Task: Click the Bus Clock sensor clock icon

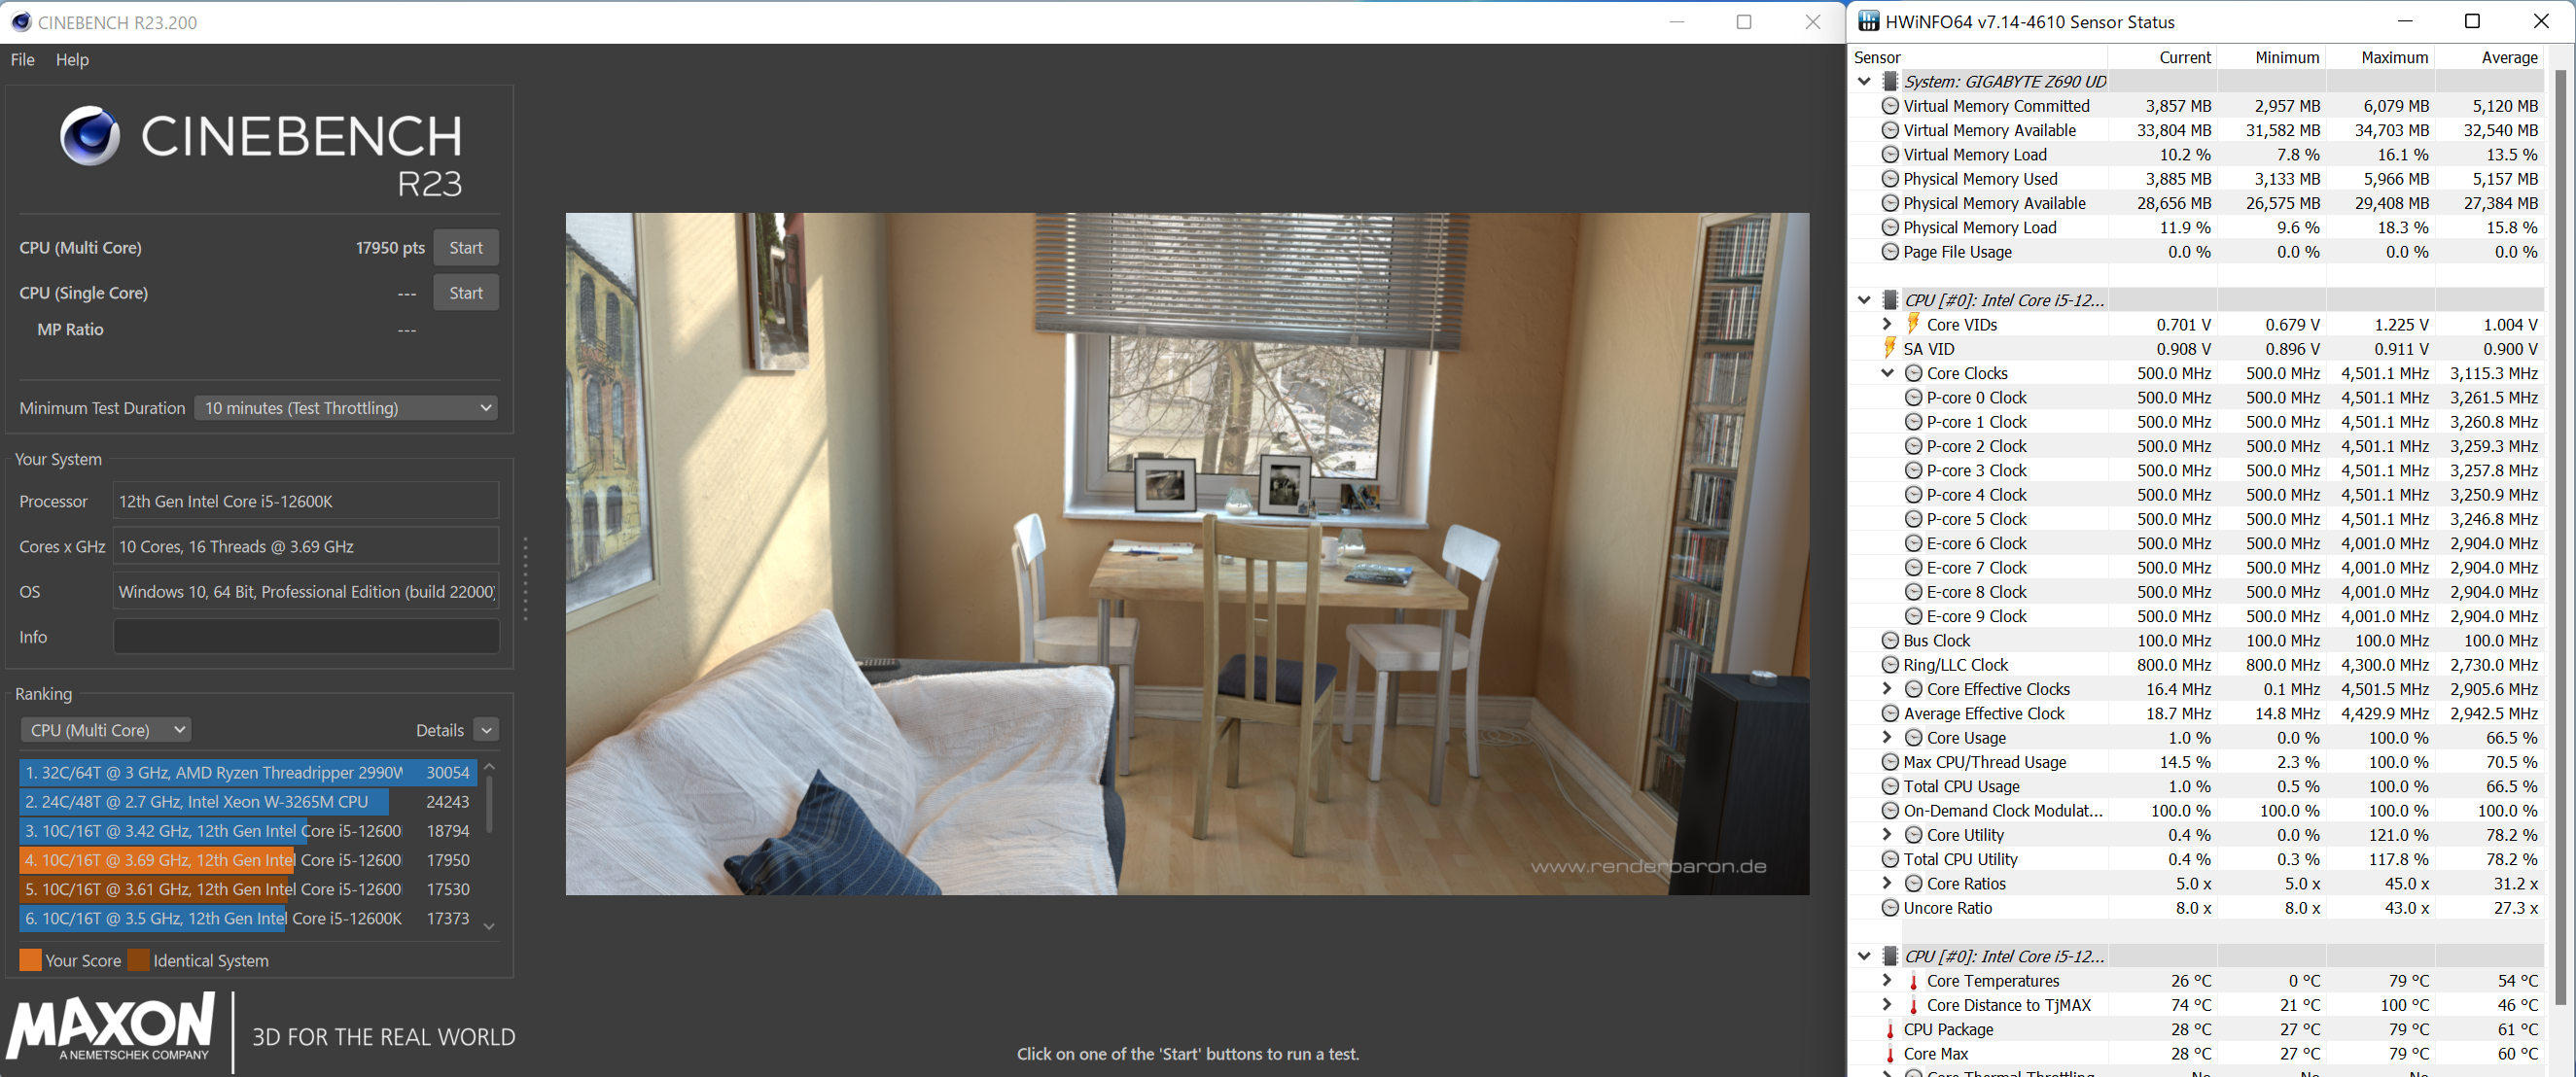Action: point(1889,640)
